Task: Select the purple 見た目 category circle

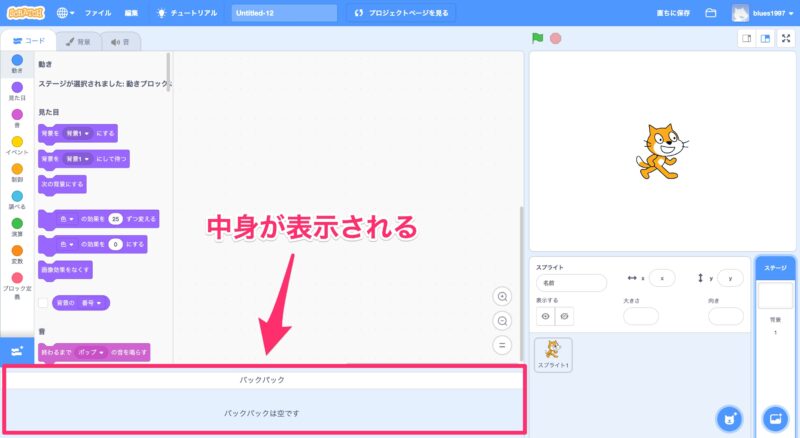Action: point(17,88)
